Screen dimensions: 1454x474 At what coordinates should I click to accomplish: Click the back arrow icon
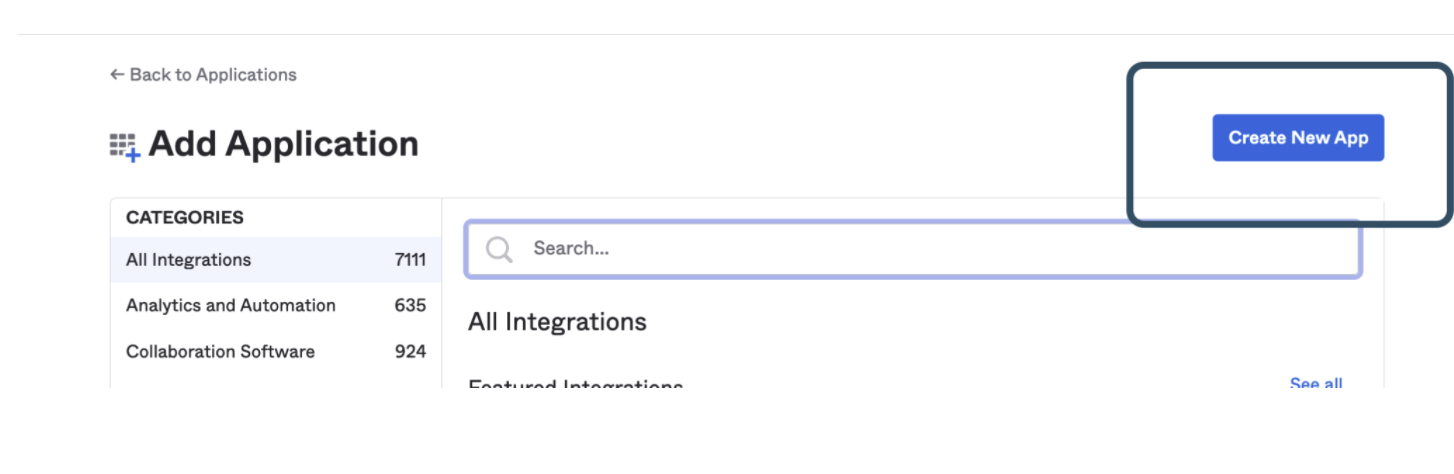(x=117, y=75)
